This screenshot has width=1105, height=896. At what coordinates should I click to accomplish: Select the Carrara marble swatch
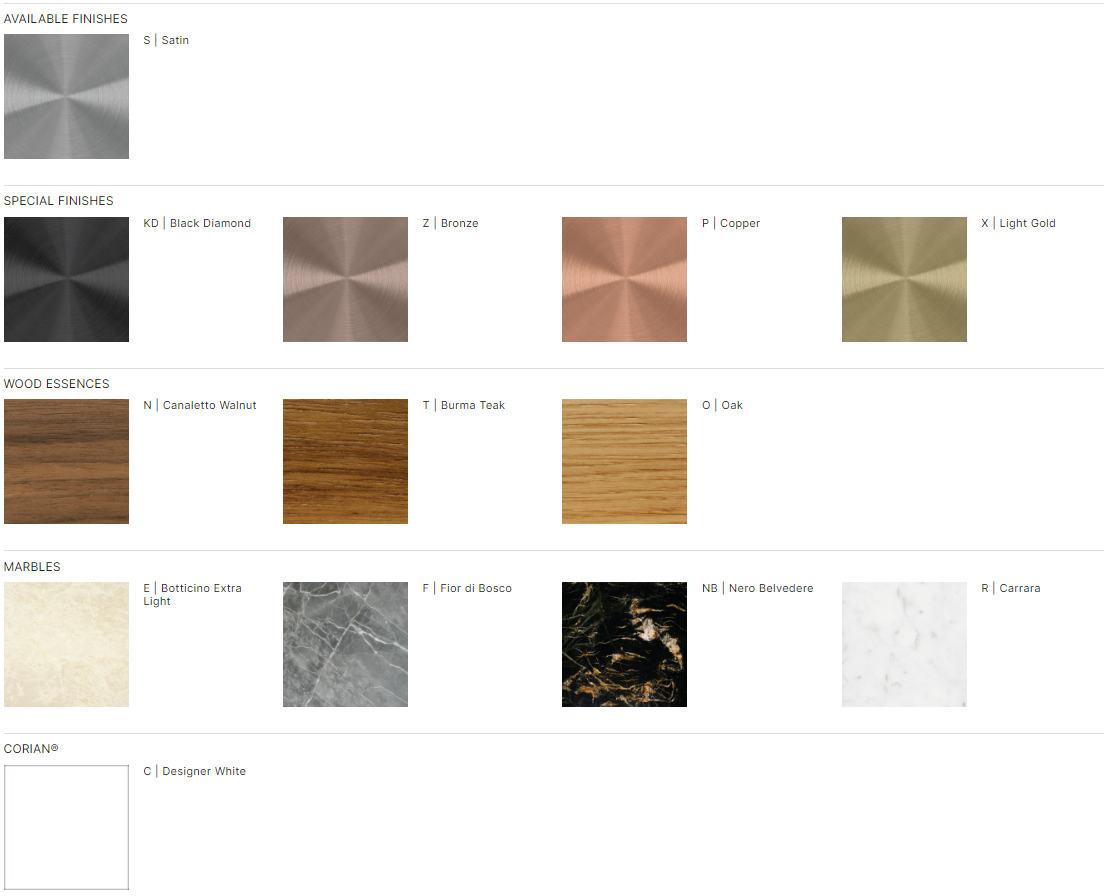click(x=904, y=644)
